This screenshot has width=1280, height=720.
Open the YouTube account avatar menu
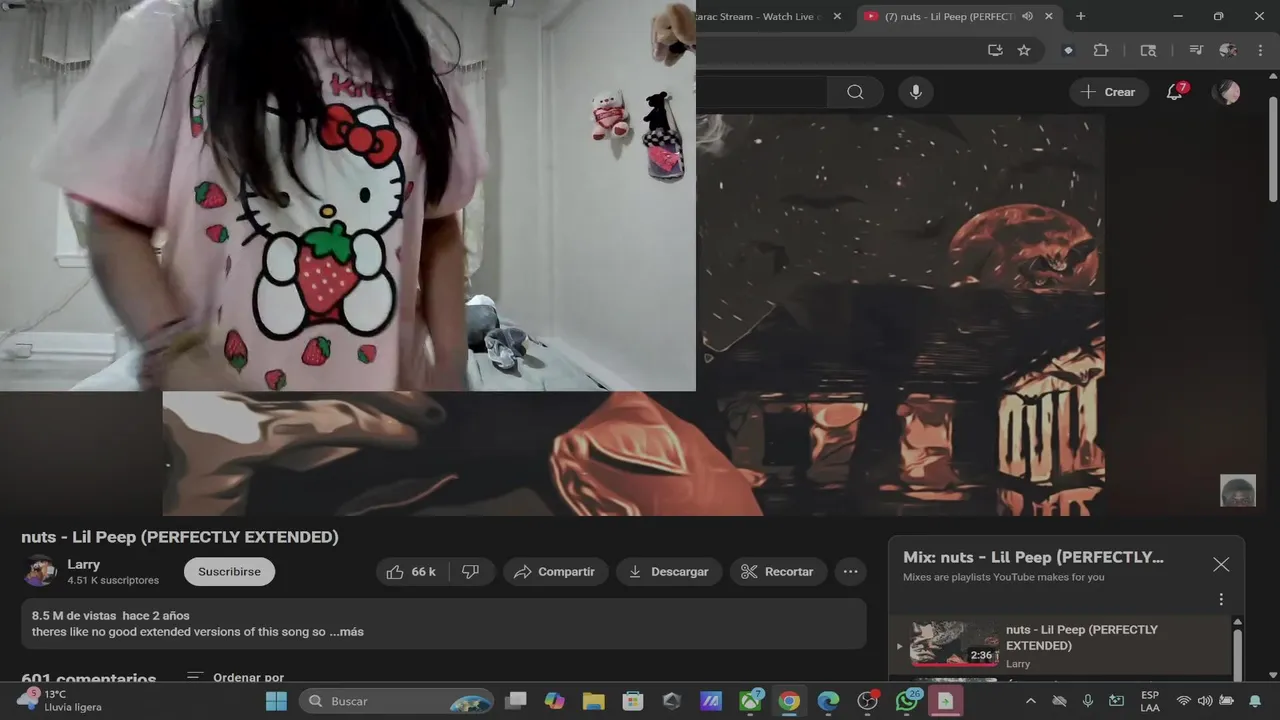coord(1226,92)
